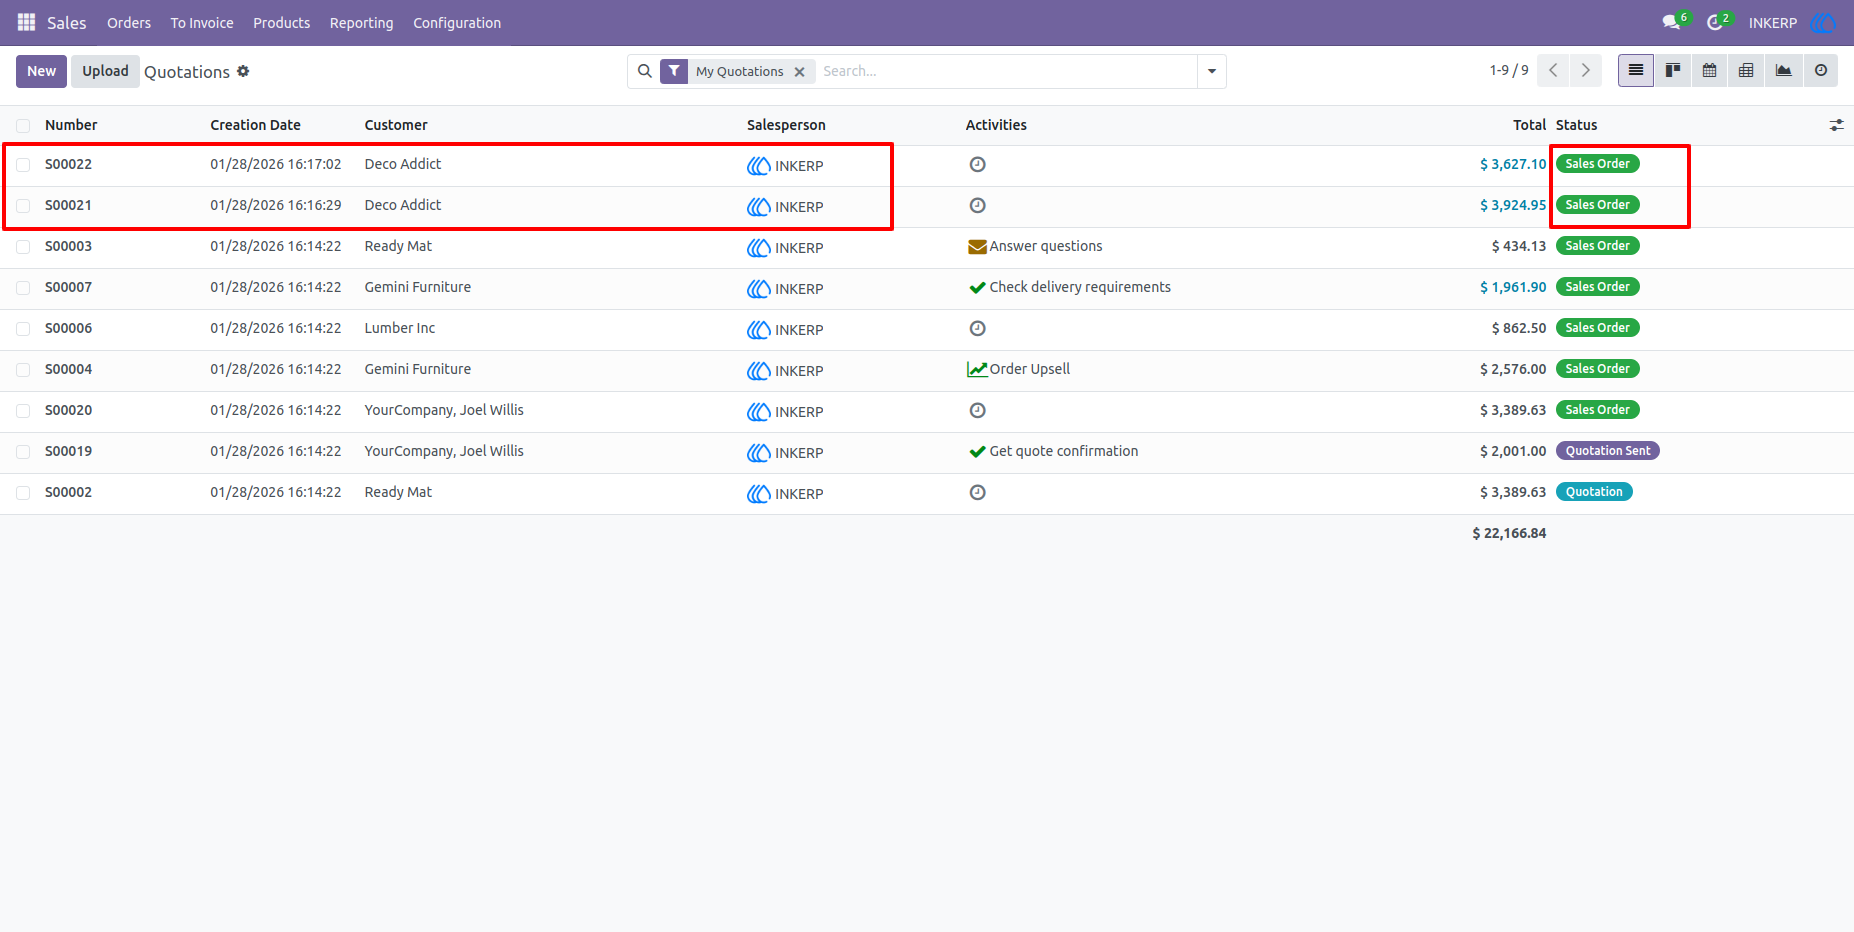Go to previous page of records
Viewport: 1854px width, 932px height.
coord(1553,71)
